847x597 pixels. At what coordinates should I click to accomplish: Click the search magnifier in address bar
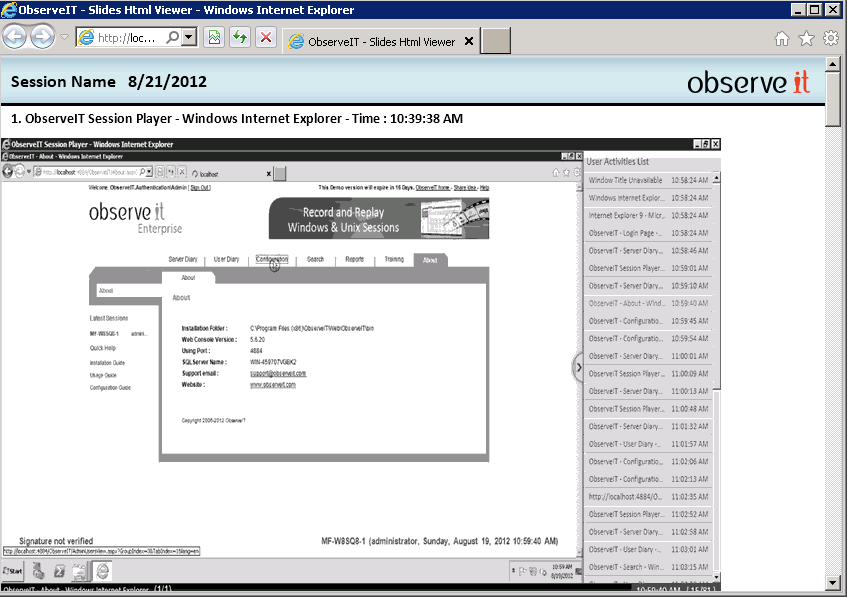click(172, 37)
